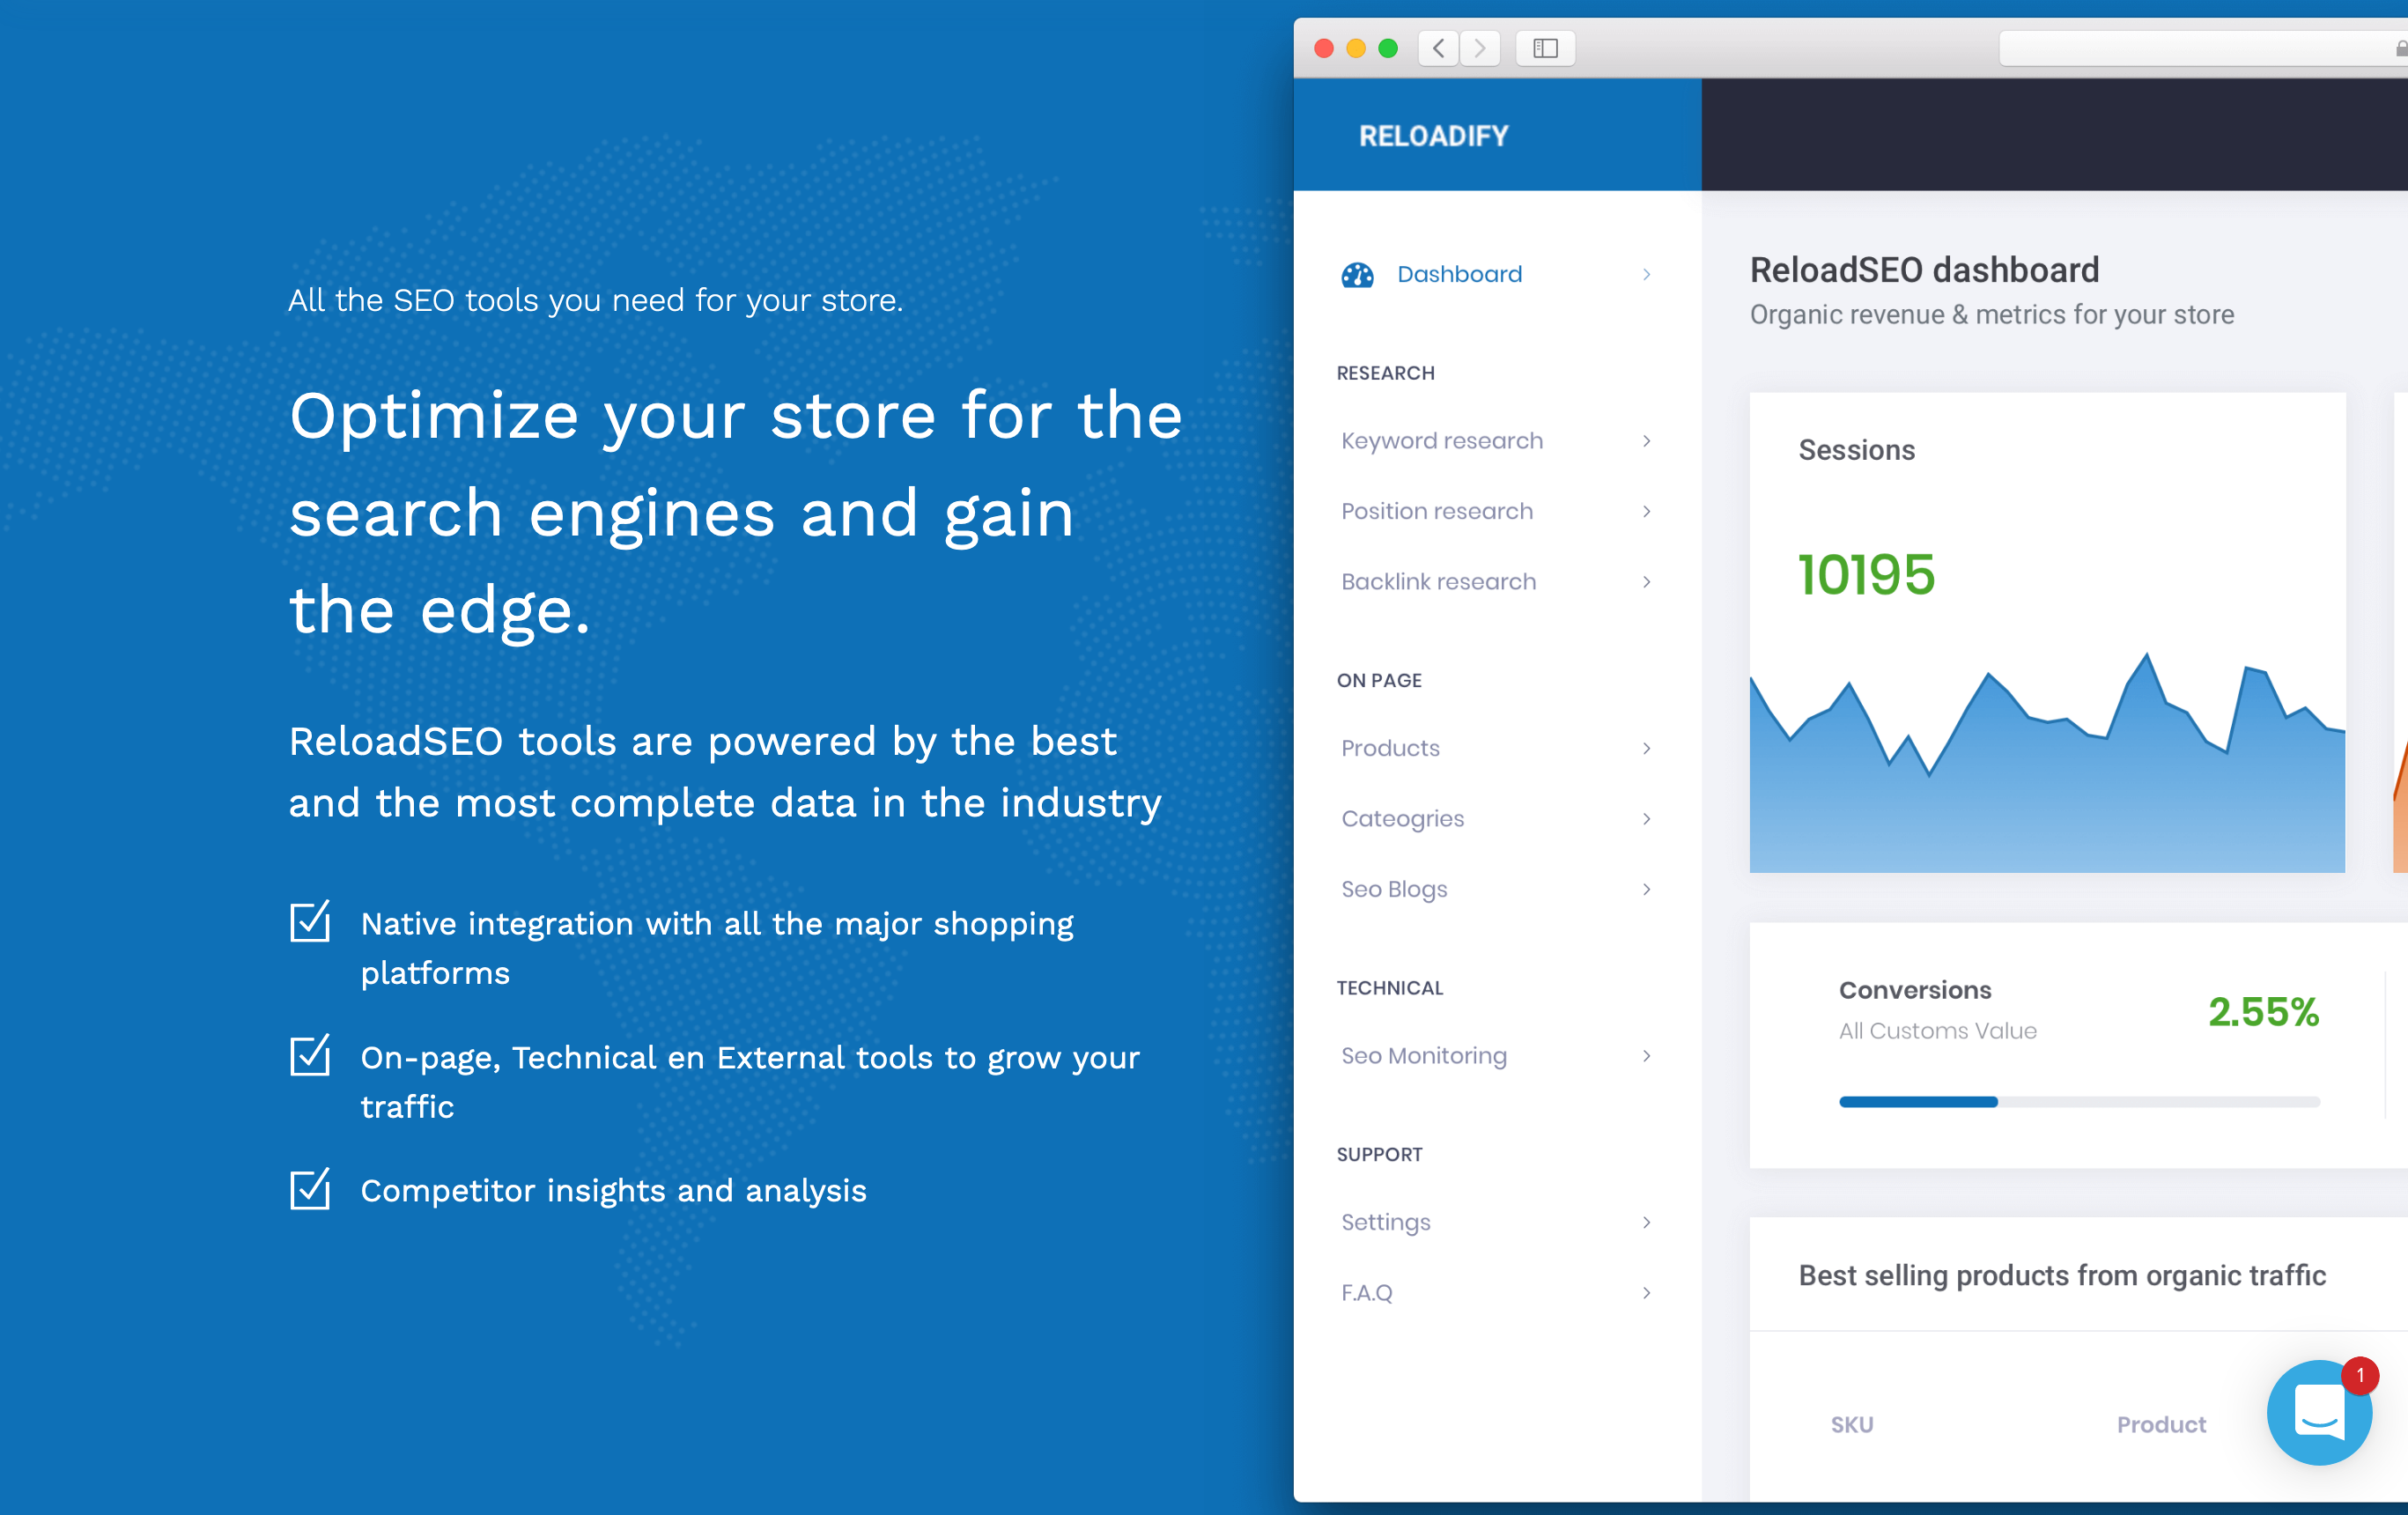Expand the Backlink research chevron

coord(1646,582)
